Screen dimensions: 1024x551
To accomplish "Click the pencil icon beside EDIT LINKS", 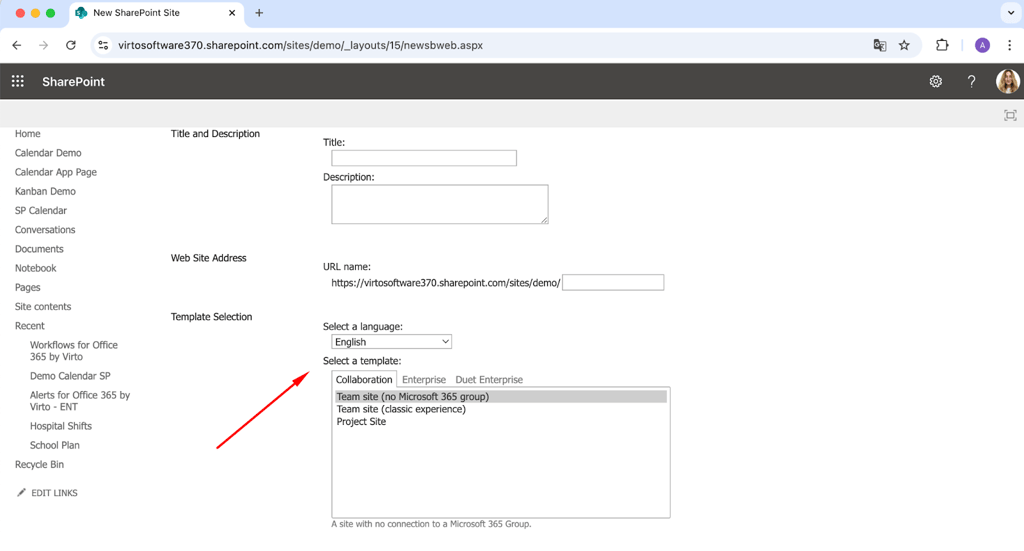I will (22, 492).
